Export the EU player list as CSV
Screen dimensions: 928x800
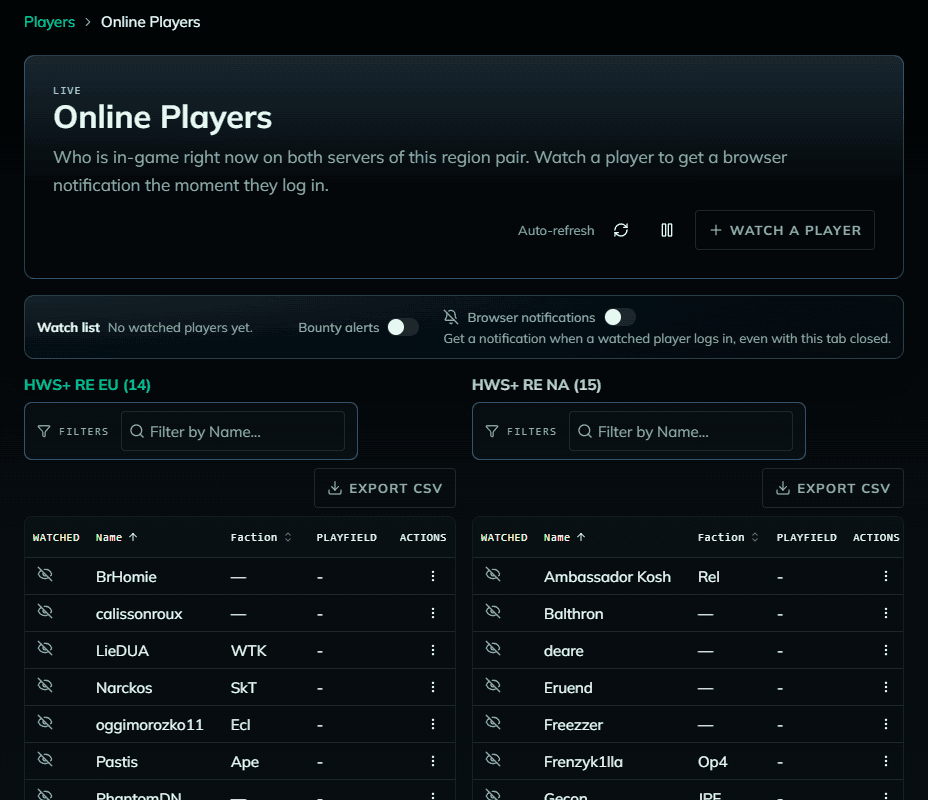385,488
